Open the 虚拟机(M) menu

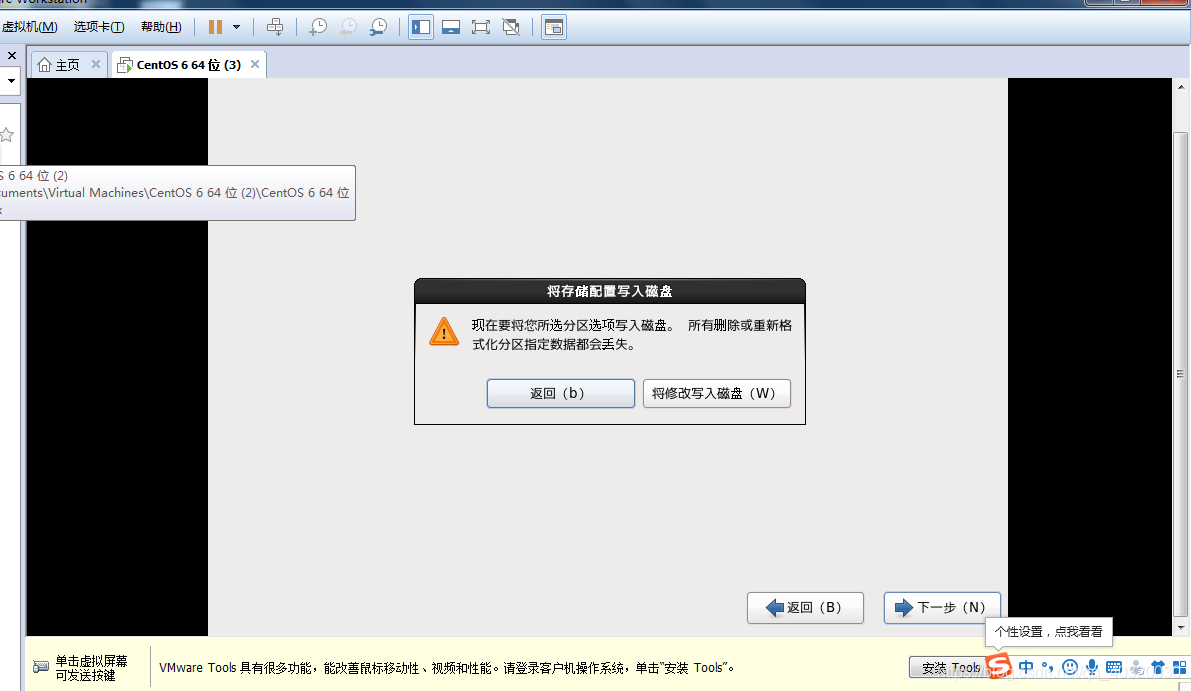pos(30,27)
